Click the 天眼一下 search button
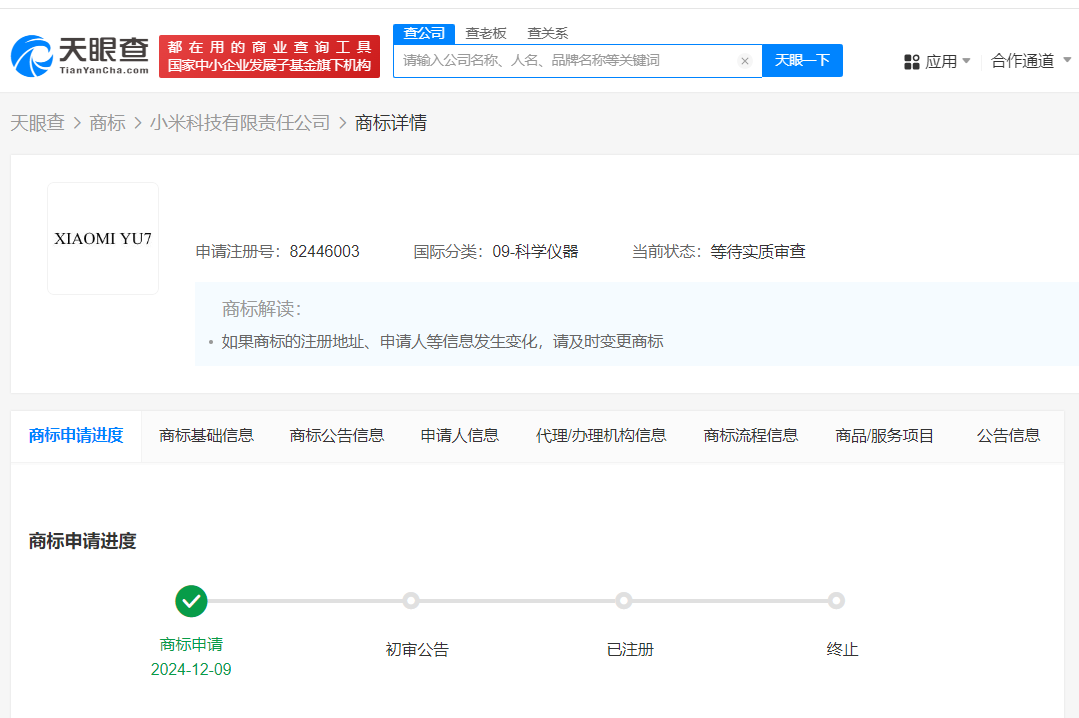This screenshot has width=1079, height=718. pyautogui.click(x=802, y=61)
